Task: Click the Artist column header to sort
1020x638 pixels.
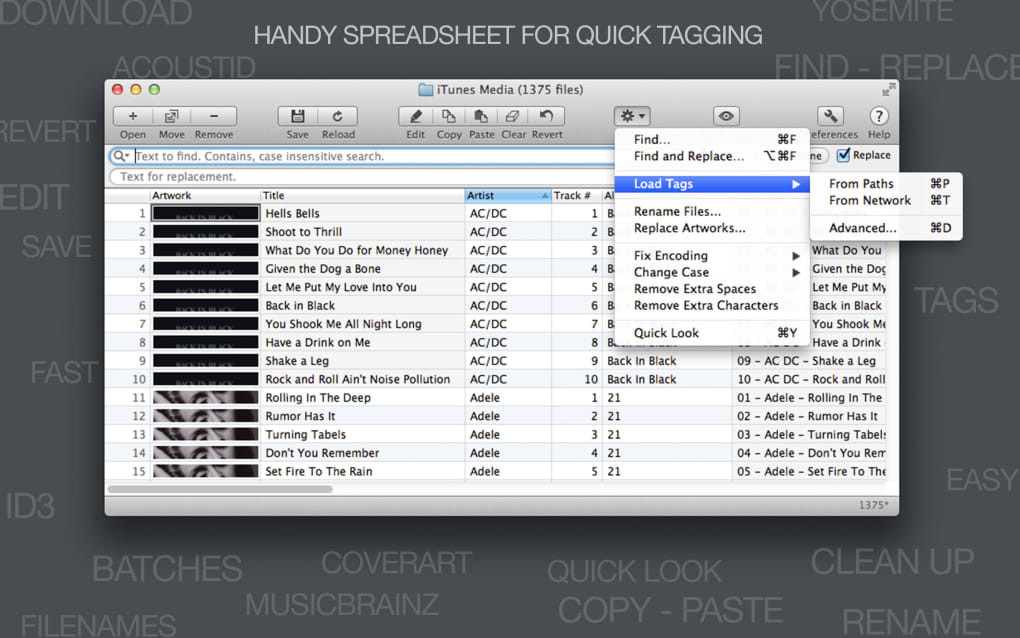Action: pyautogui.click(x=507, y=196)
